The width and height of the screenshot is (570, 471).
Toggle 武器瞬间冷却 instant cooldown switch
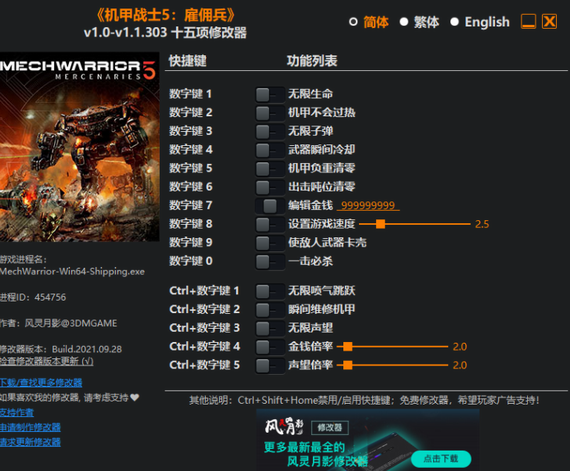coord(270,150)
